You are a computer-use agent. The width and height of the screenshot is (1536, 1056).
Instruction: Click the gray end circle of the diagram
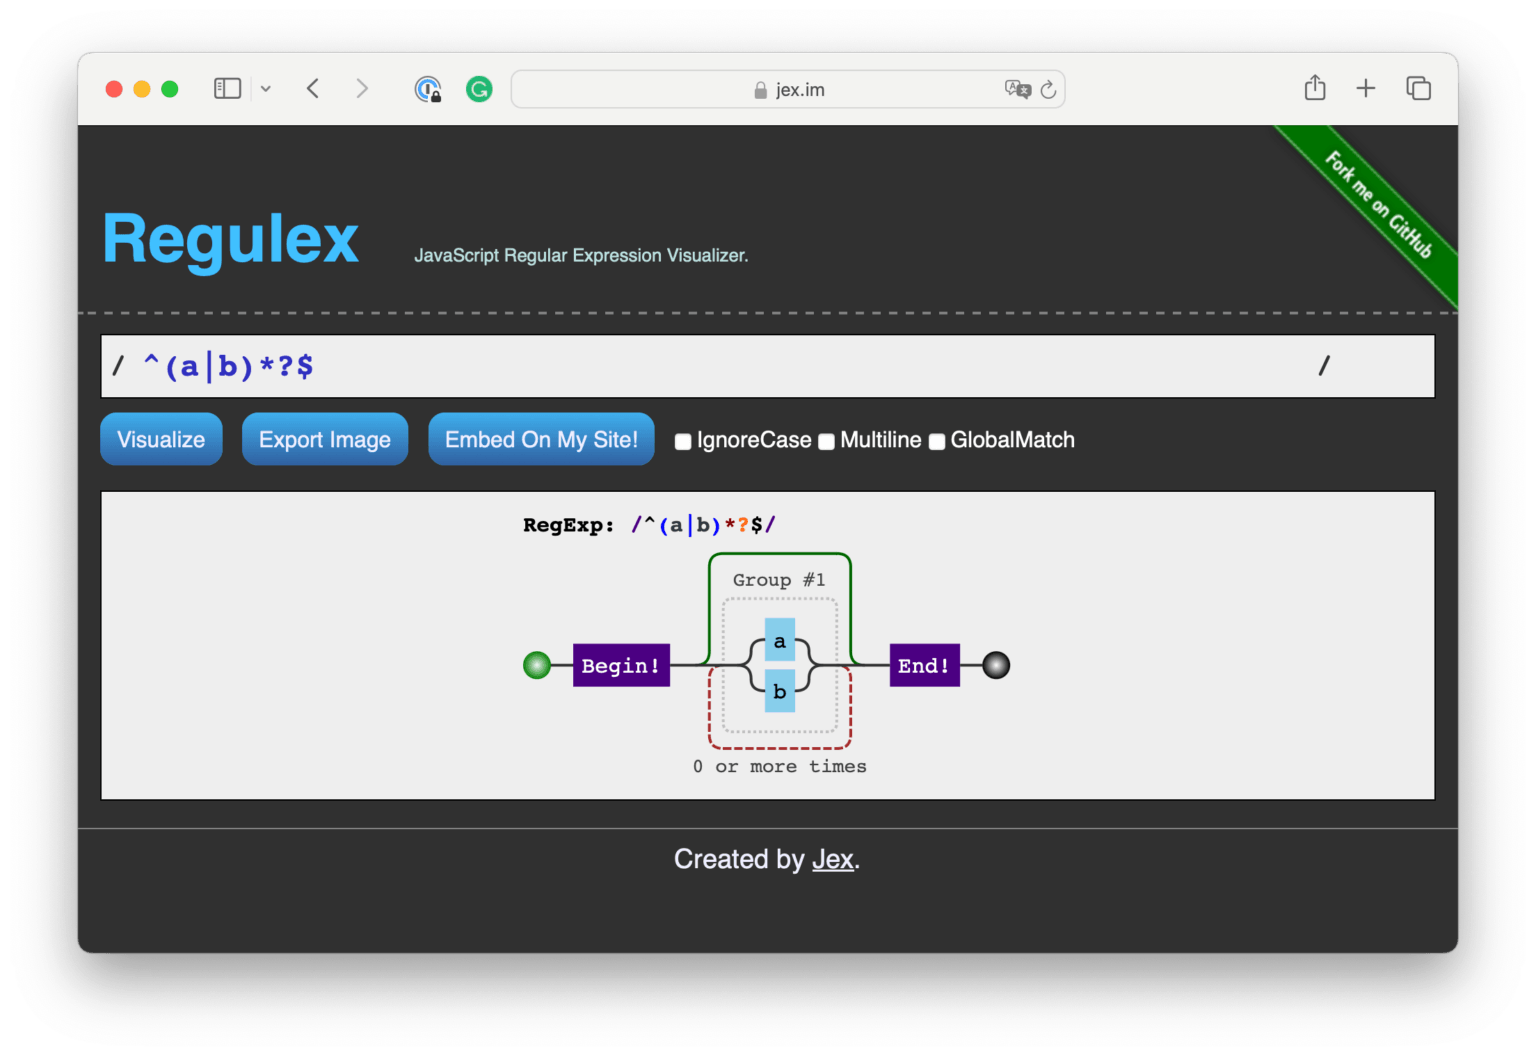[996, 665]
